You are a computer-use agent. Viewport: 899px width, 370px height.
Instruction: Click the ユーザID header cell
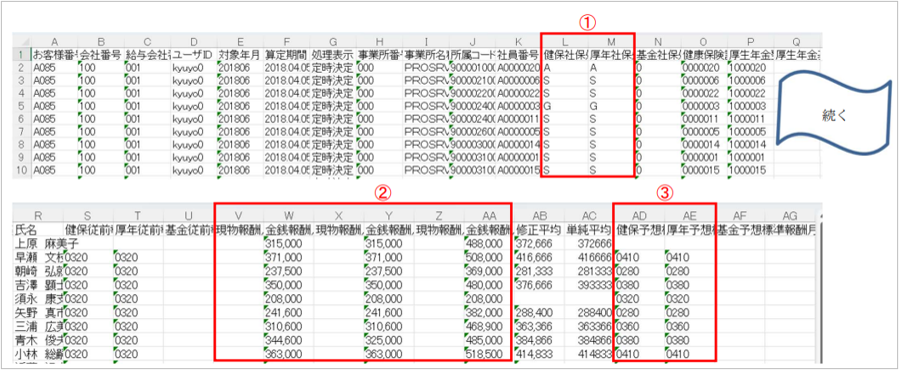193,55
